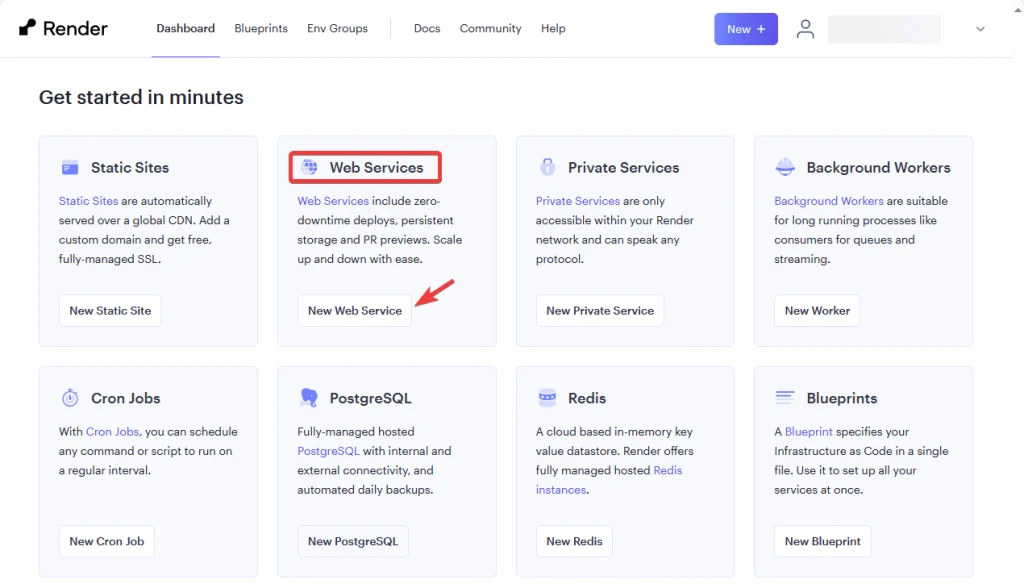The image size is (1024, 584).
Task: Click the Render logo
Action: (63, 29)
